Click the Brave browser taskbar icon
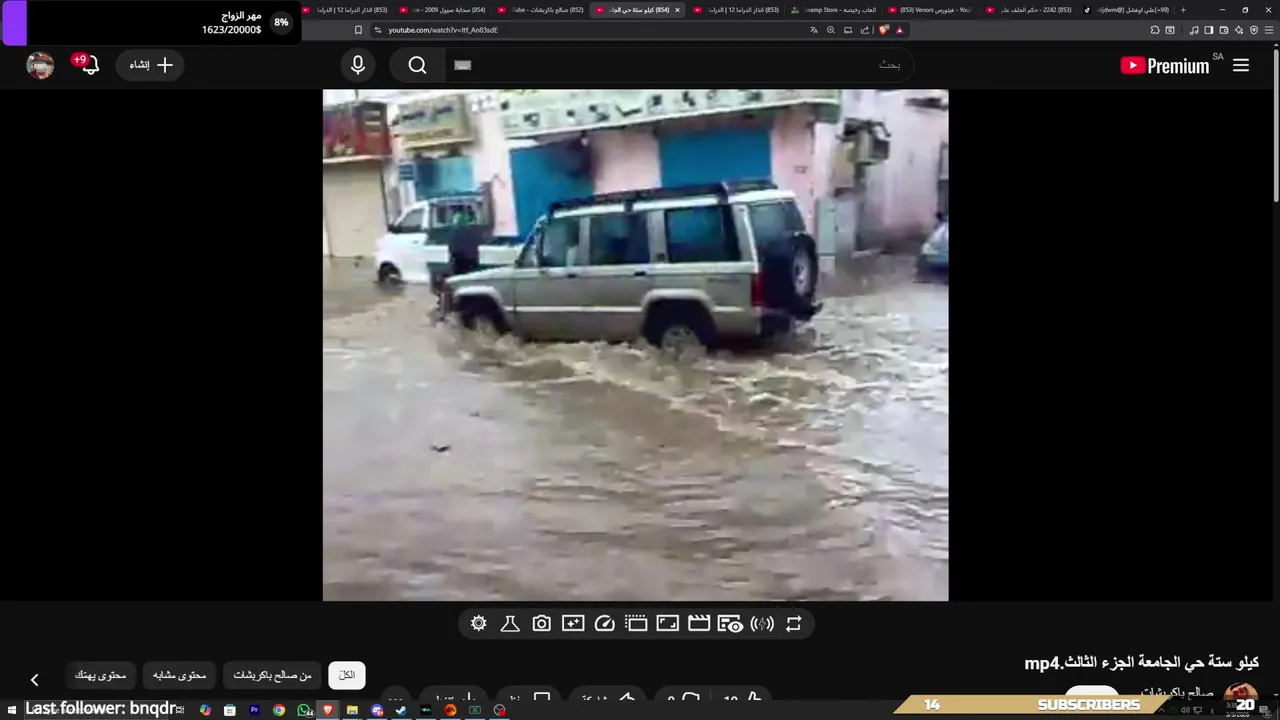1280x720 pixels. pos(328,710)
